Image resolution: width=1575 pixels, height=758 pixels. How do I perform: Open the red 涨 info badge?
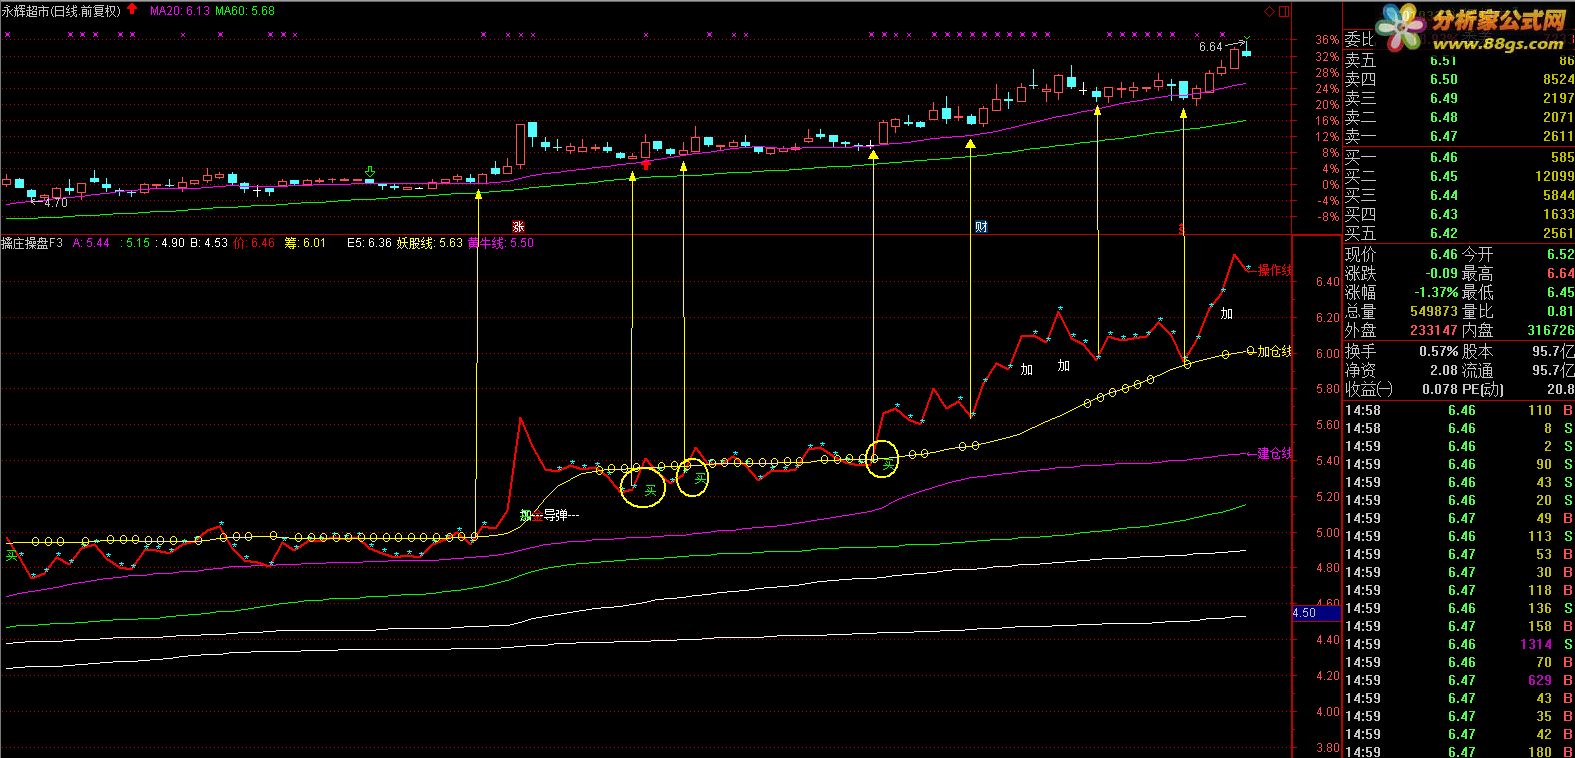(518, 227)
